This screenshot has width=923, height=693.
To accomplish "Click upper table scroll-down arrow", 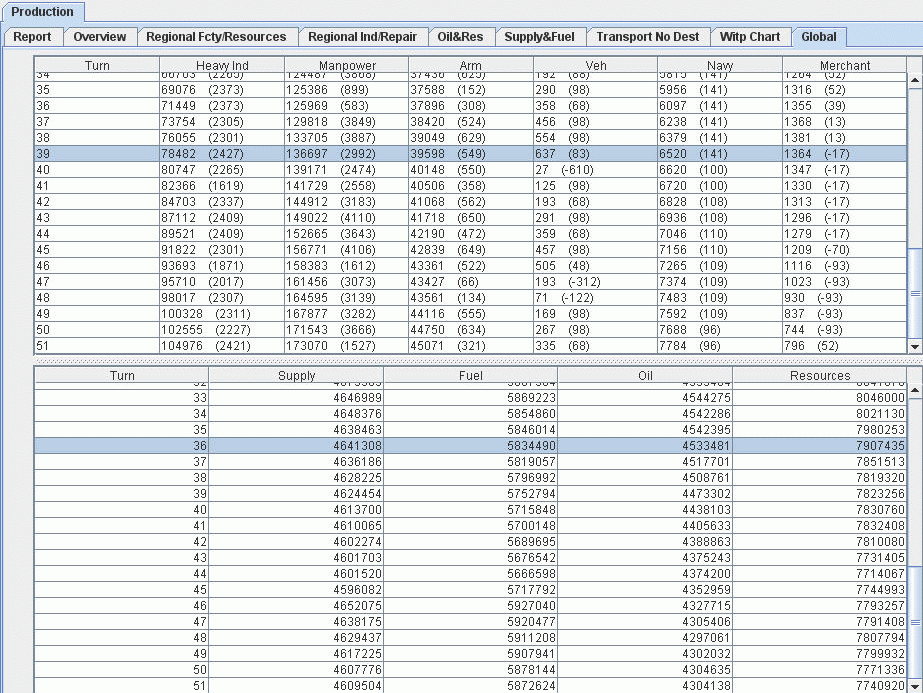I will click(x=915, y=347).
